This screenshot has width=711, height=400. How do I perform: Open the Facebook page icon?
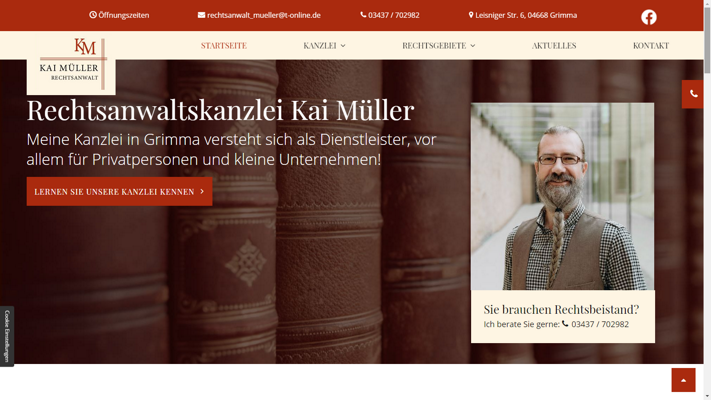[x=648, y=17]
